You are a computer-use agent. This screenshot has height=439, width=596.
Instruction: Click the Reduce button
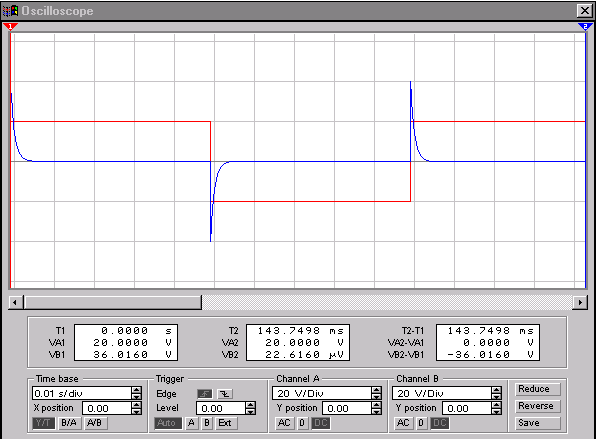[x=537, y=389]
